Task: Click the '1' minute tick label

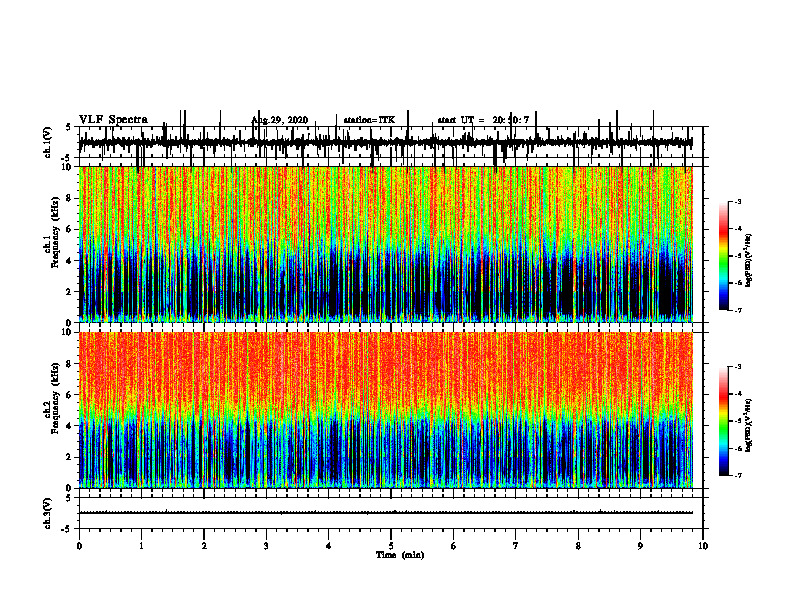Action: coord(141,546)
